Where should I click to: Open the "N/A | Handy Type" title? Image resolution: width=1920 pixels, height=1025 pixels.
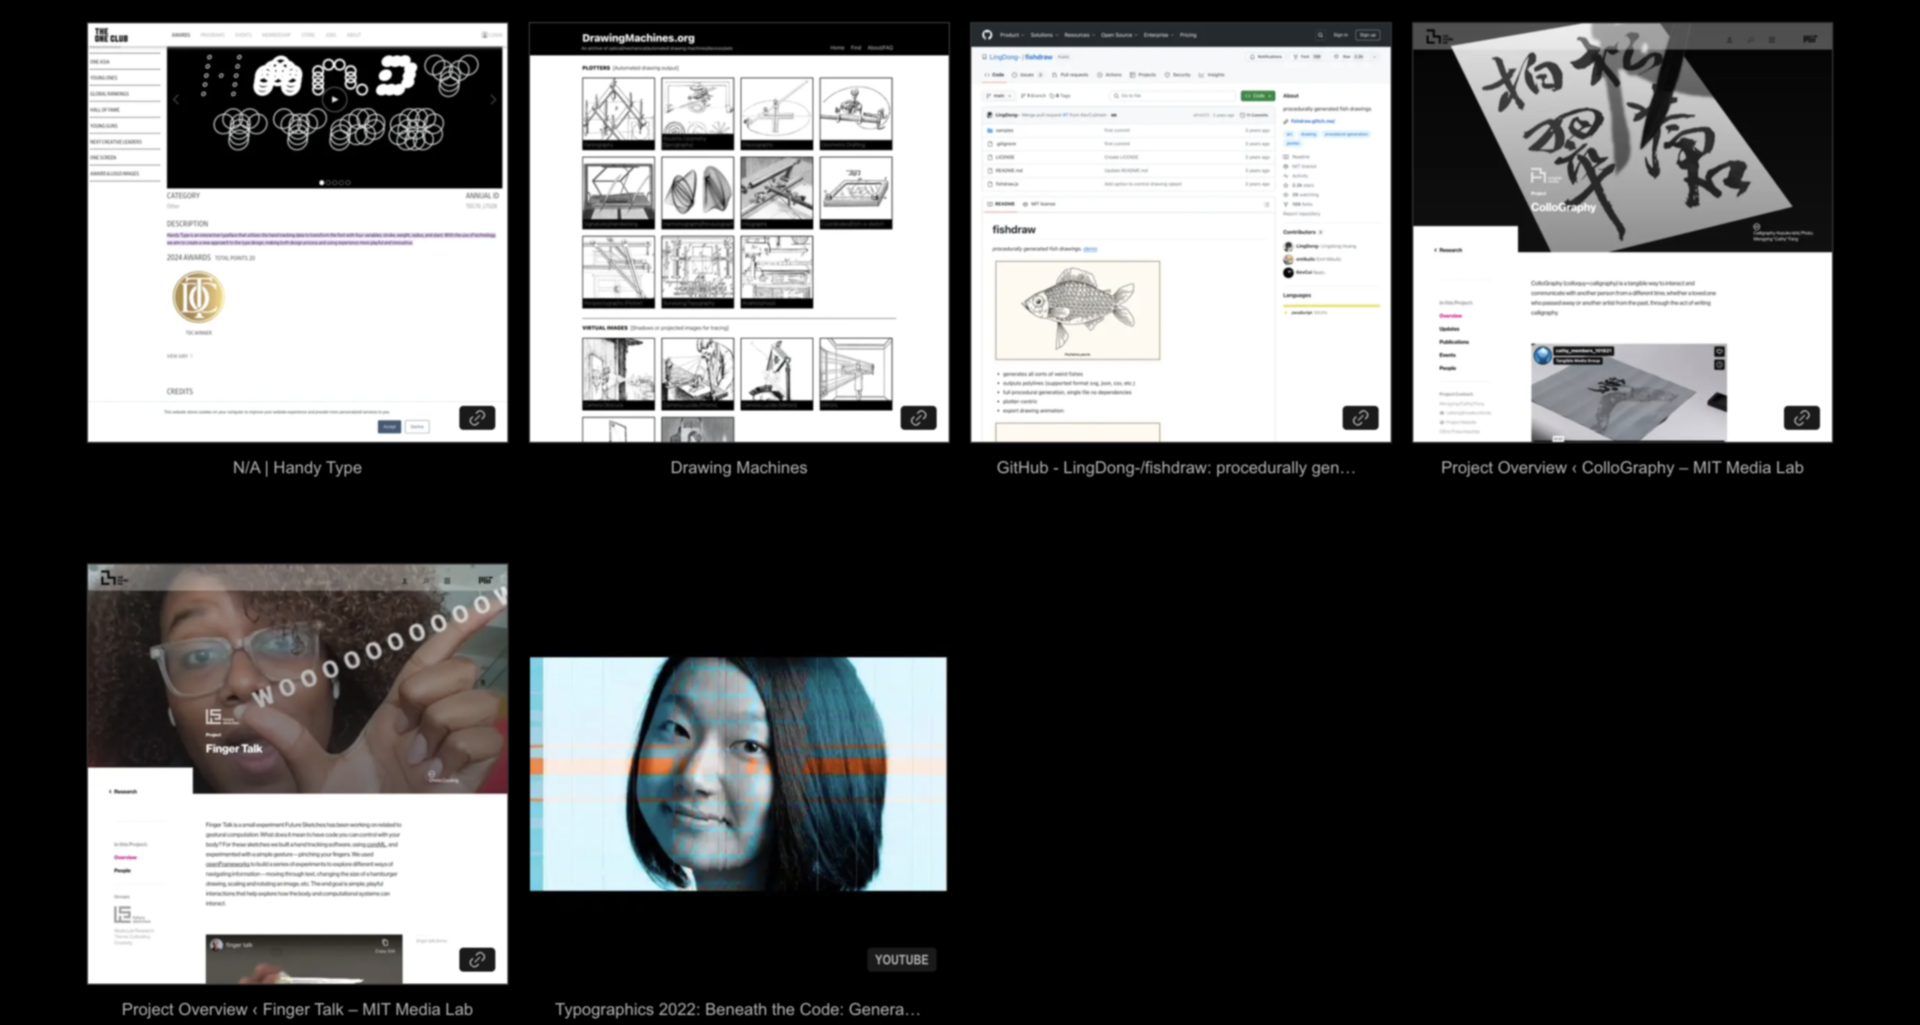click(x=297, y=468)
